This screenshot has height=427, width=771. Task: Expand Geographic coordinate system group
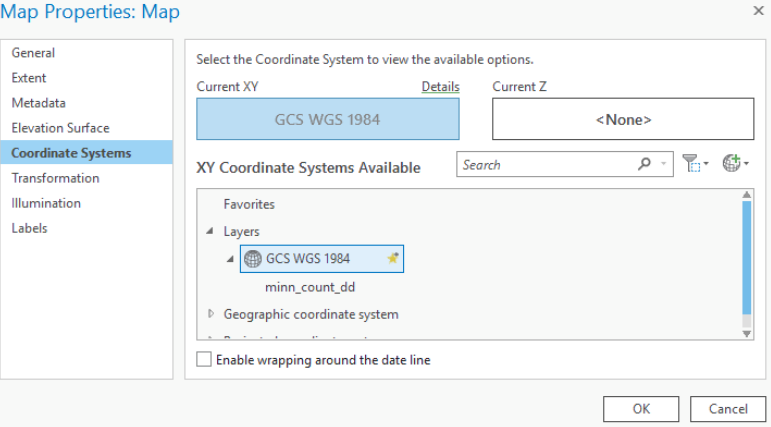click(x=210, y=314)
